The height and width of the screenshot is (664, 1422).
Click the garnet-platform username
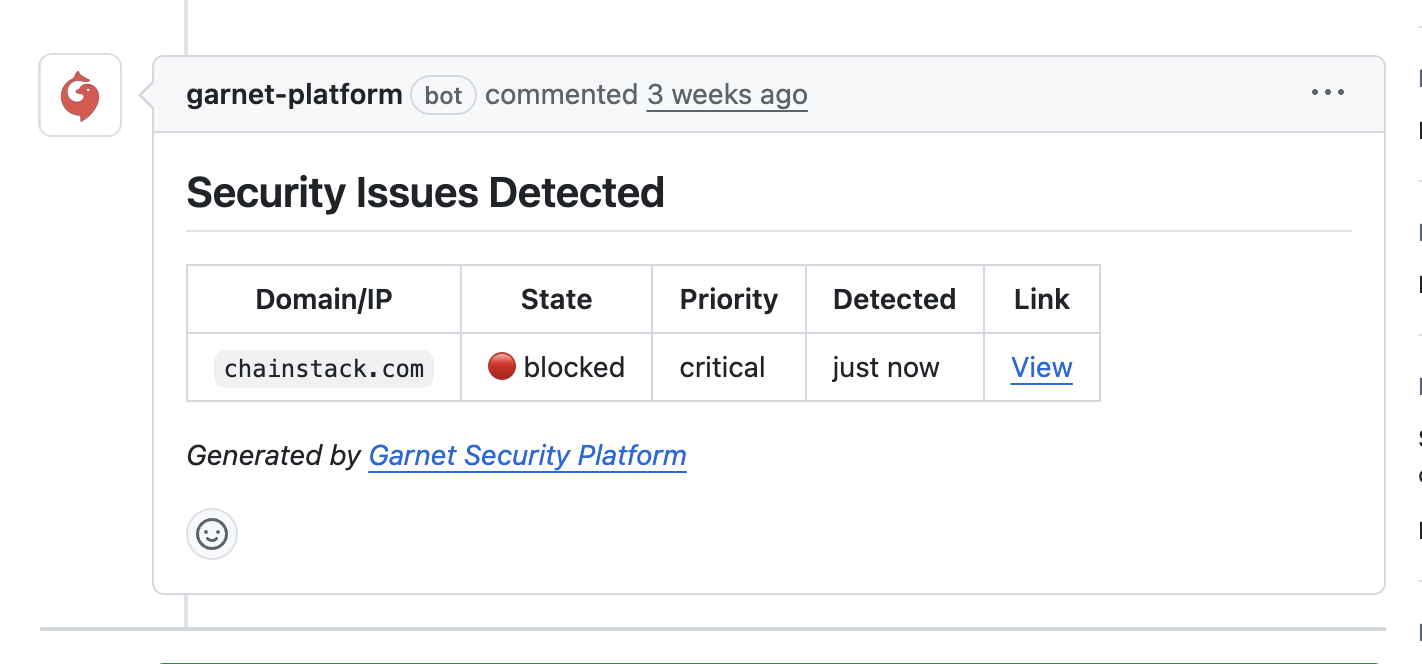pos(293,94)
